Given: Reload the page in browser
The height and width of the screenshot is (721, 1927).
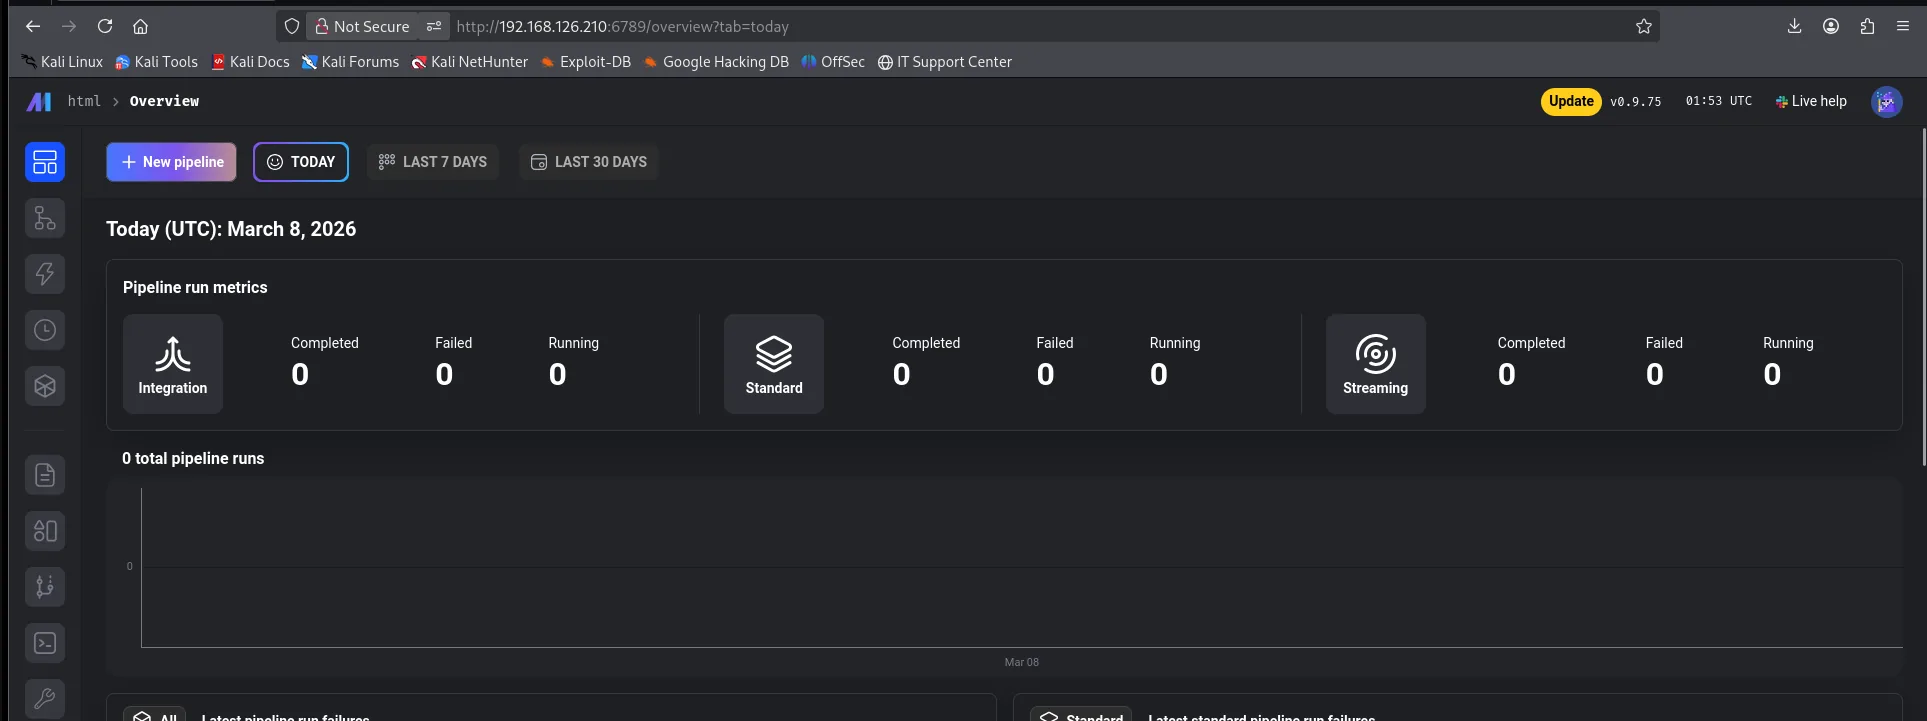Looking at the screenshot, I should (105, 26).
